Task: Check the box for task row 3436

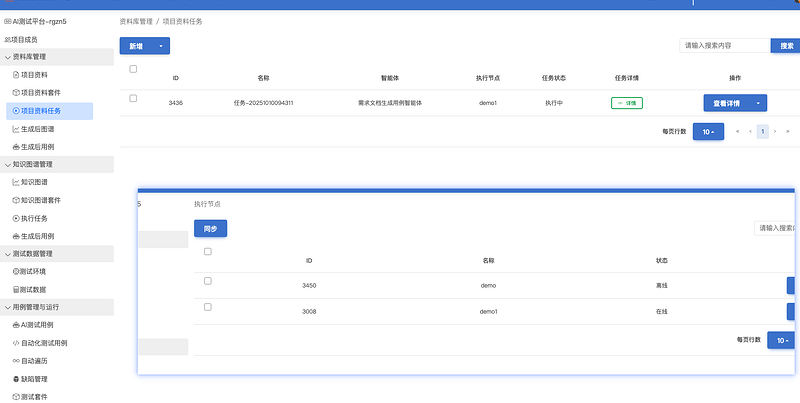Action: (x=133, y=98)
